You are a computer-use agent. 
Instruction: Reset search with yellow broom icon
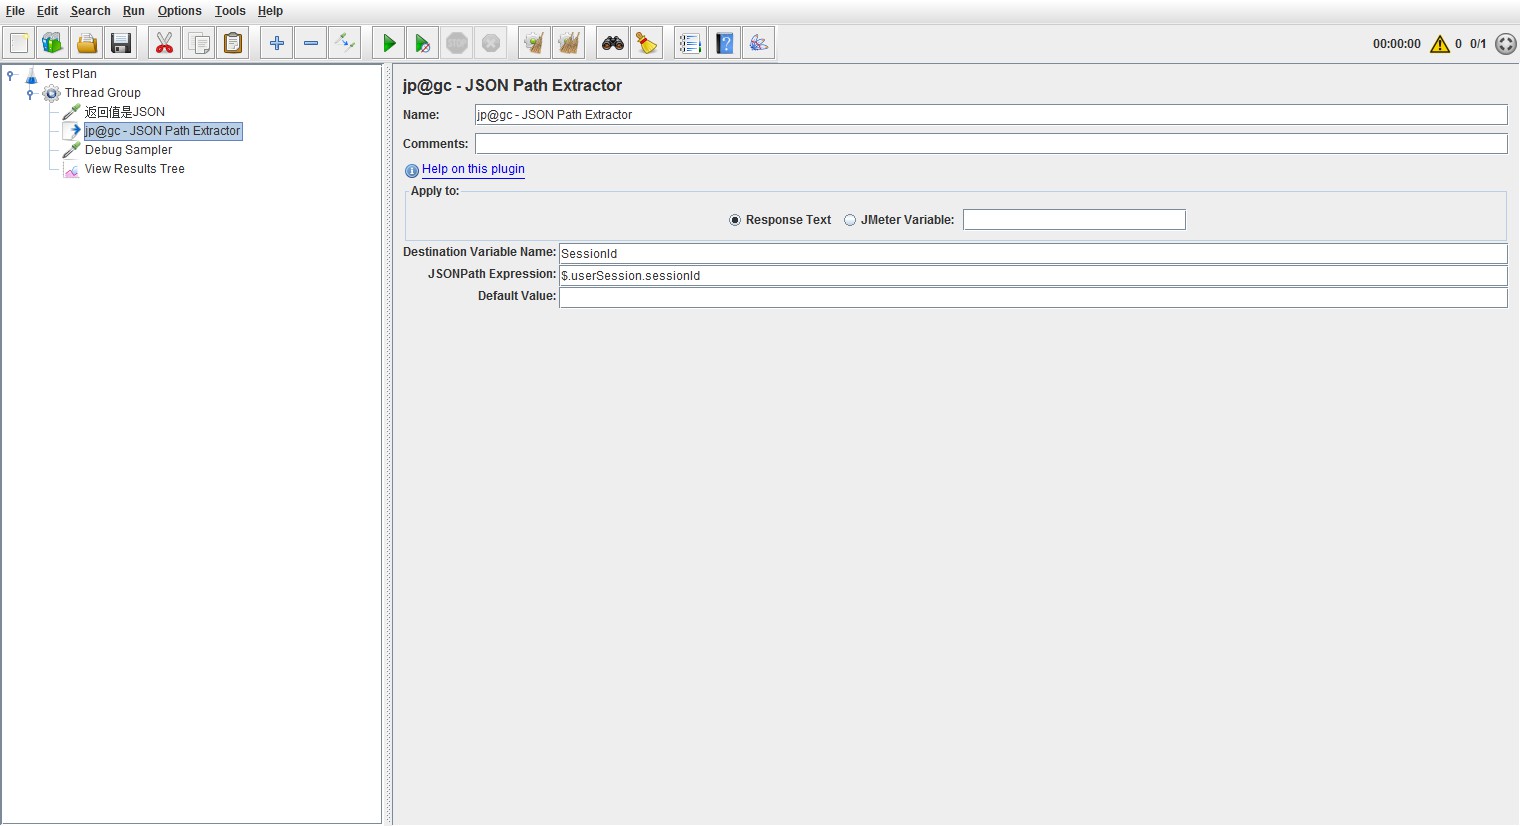[647, 43]
